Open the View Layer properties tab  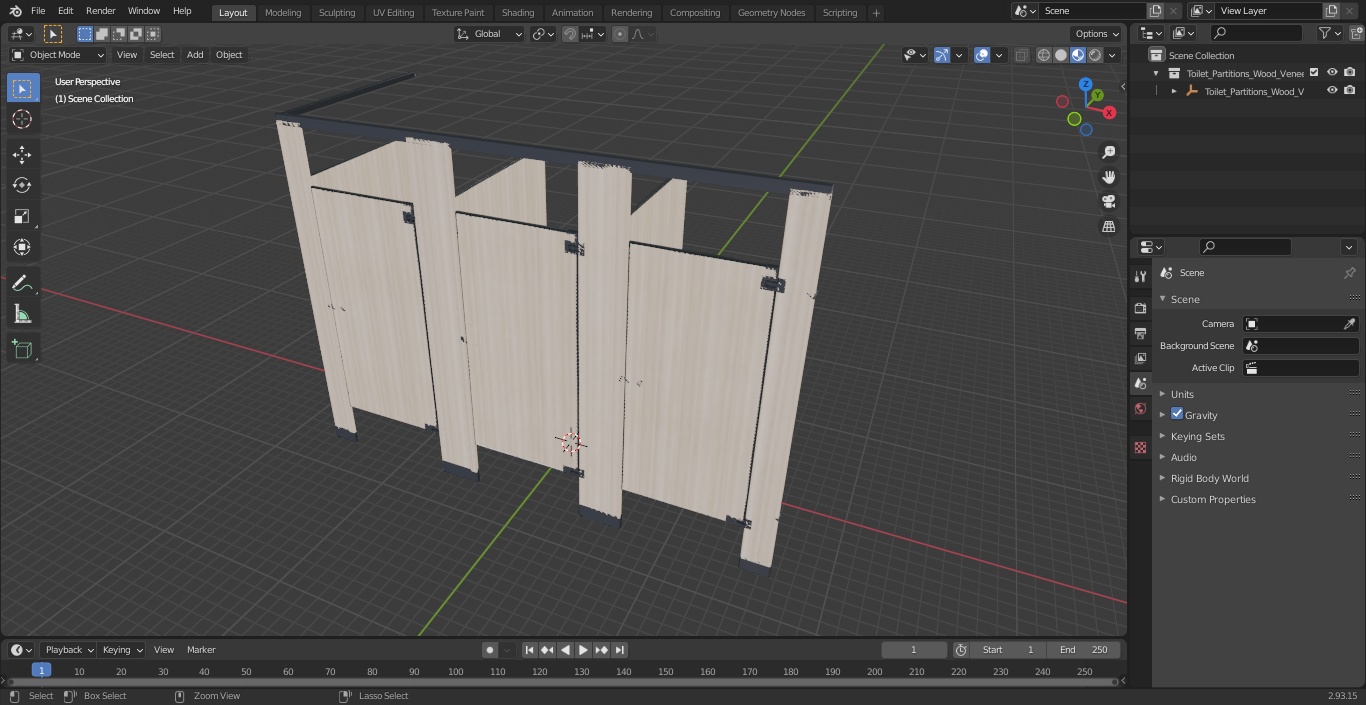coord(1140,358)
